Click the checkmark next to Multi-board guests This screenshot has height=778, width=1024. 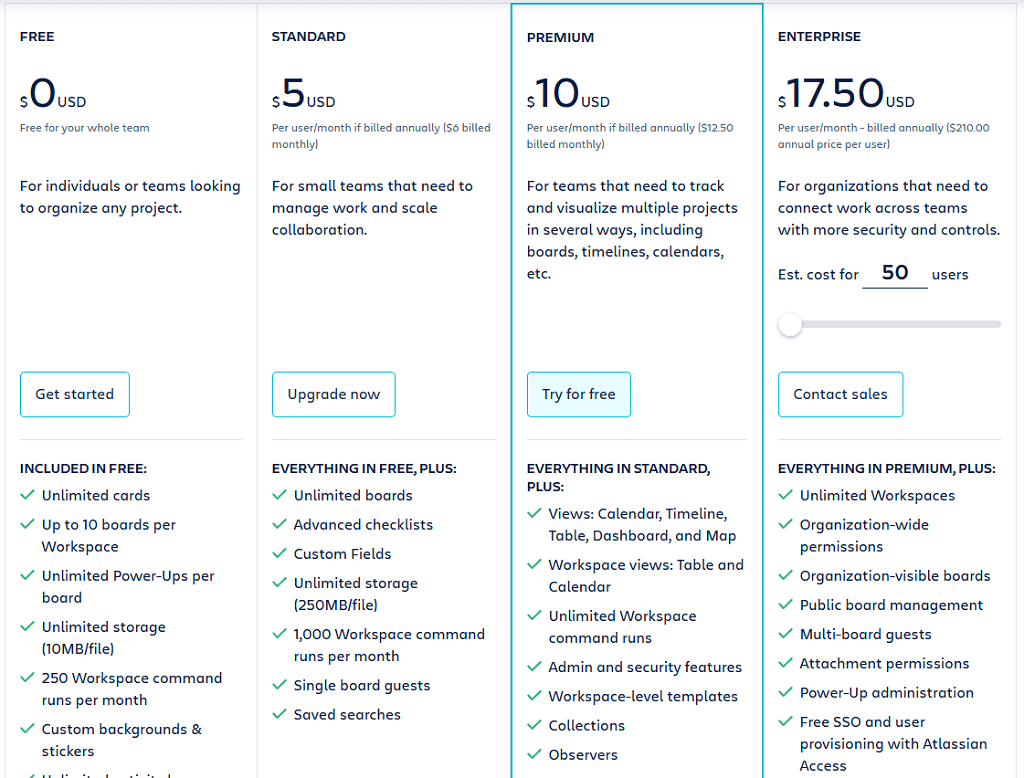coord(785,634)
